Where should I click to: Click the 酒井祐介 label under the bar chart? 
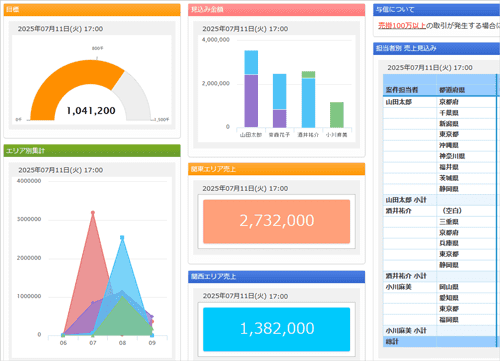[x=308, y=135]
